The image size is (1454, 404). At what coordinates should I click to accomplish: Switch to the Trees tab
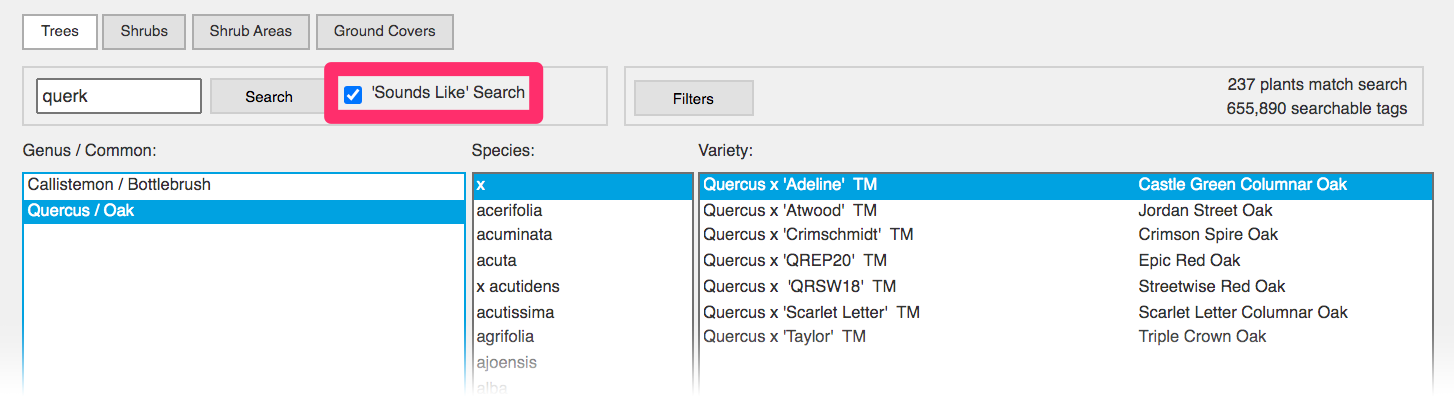pyautogui.click(x=60, y=31)
